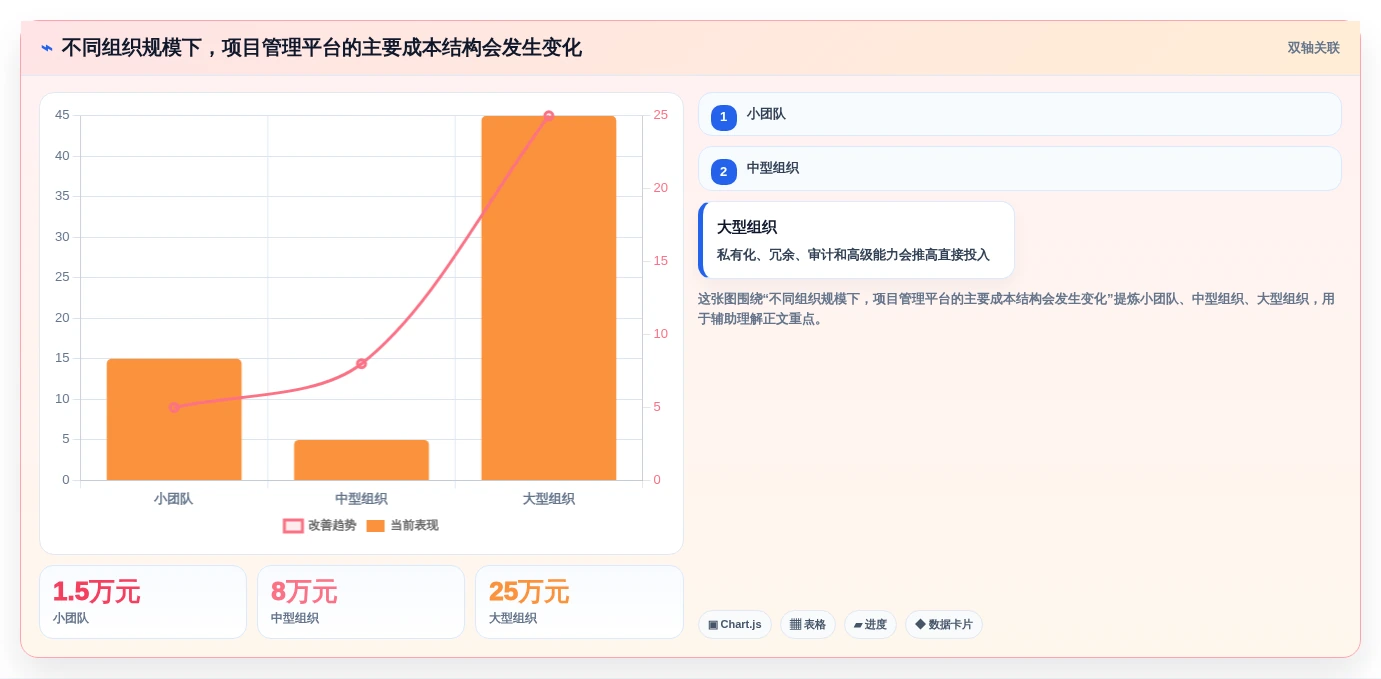Screen dimensions: 1381x679
Task: Click the orange 当前表现 legend swatch
Action: [x=375, y=526]
